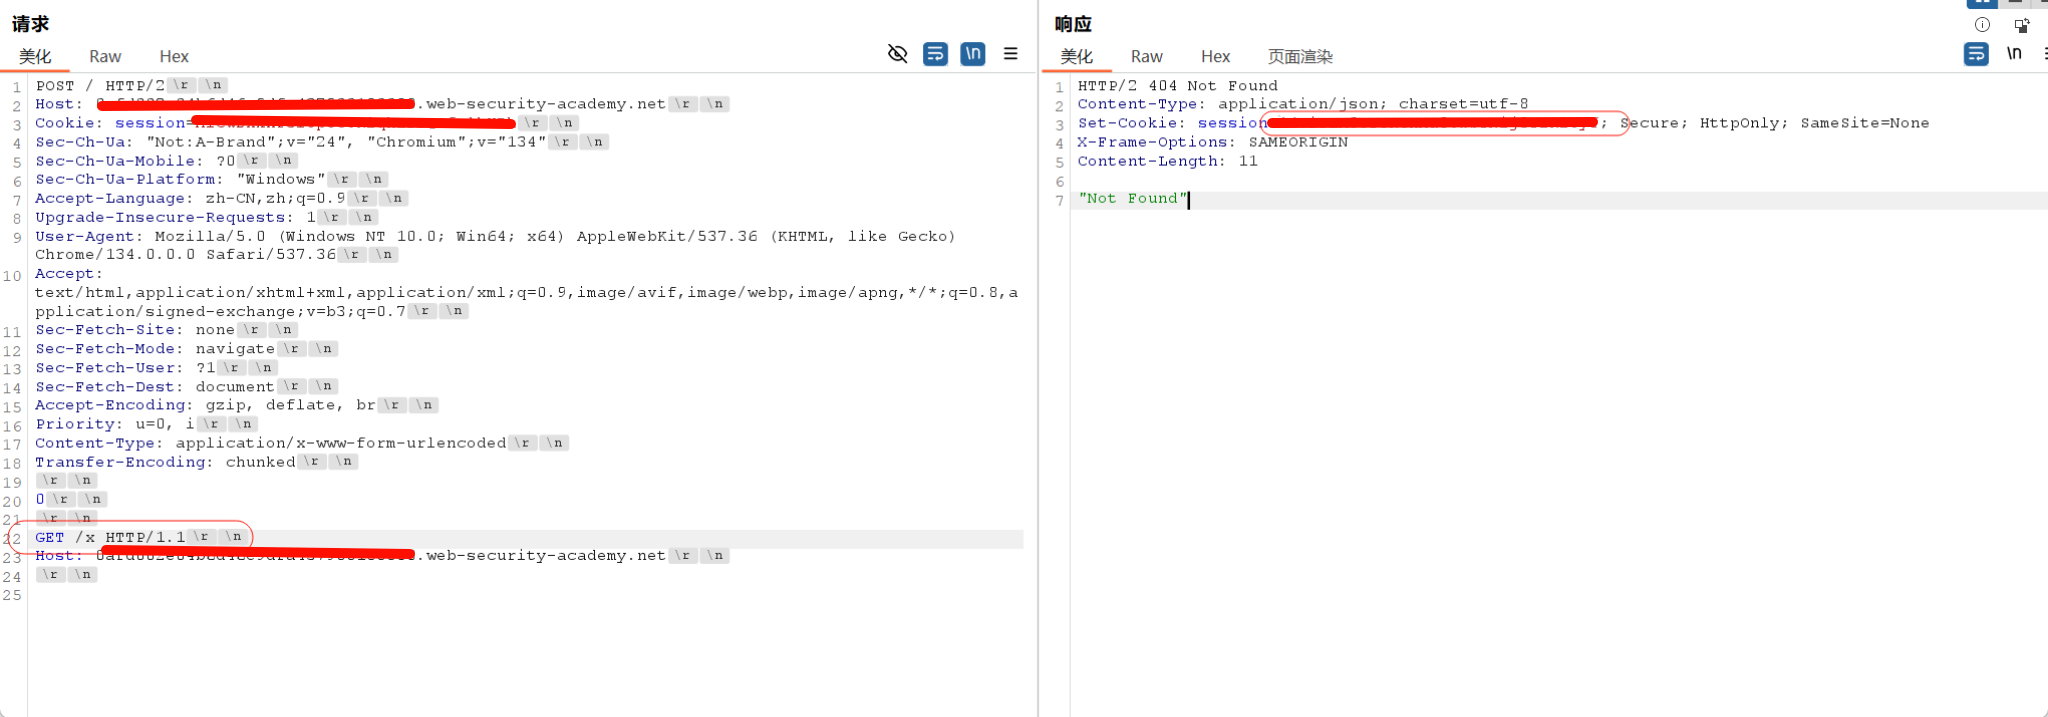Select response 美化 tab
The width and height of the screenshot is (2048, 717).
click(1077, 57)
